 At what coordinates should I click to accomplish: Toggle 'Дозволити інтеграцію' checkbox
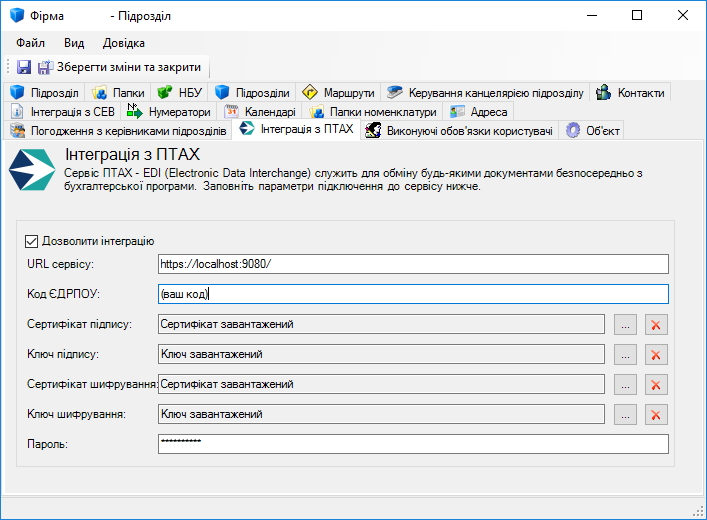click(x=32, y=241)
